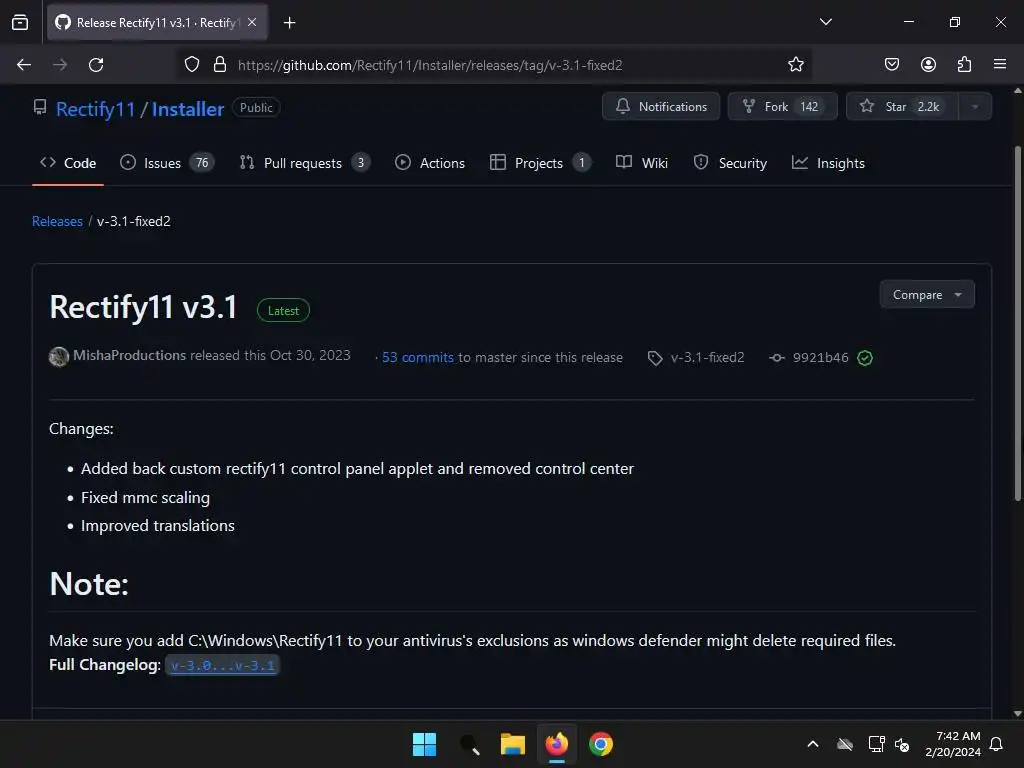Open the Issues tab
This screenshot has height=768, width=1024.
pos(167,163)
